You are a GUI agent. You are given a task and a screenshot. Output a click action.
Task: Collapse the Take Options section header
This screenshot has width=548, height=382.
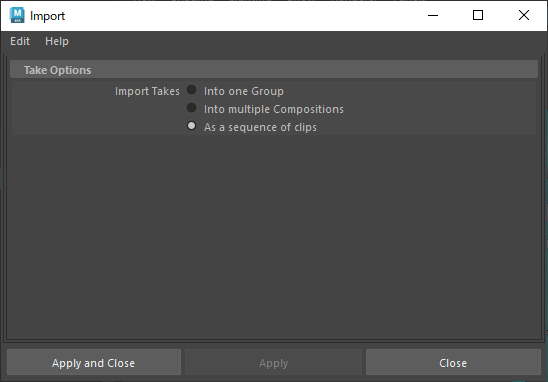274,70
